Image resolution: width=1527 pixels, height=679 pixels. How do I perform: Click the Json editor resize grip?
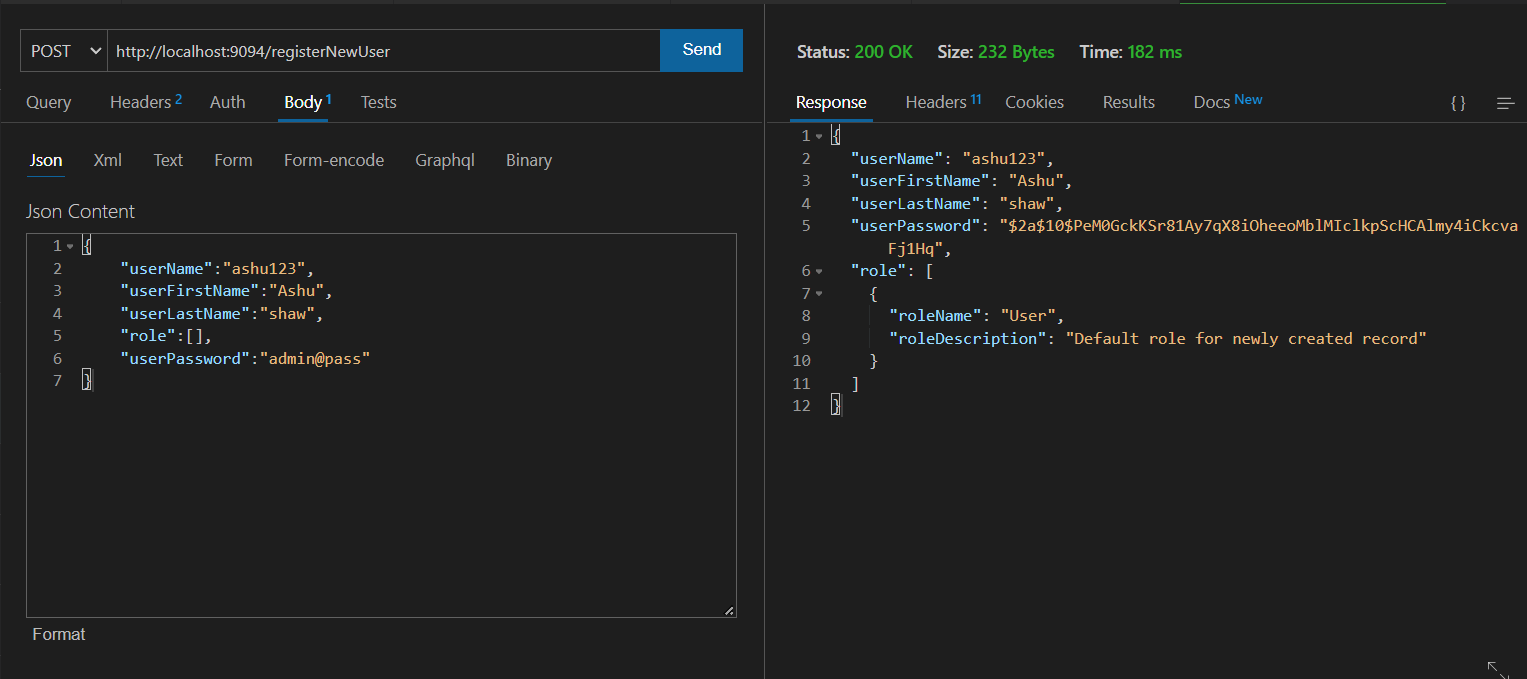coord(730,609)
